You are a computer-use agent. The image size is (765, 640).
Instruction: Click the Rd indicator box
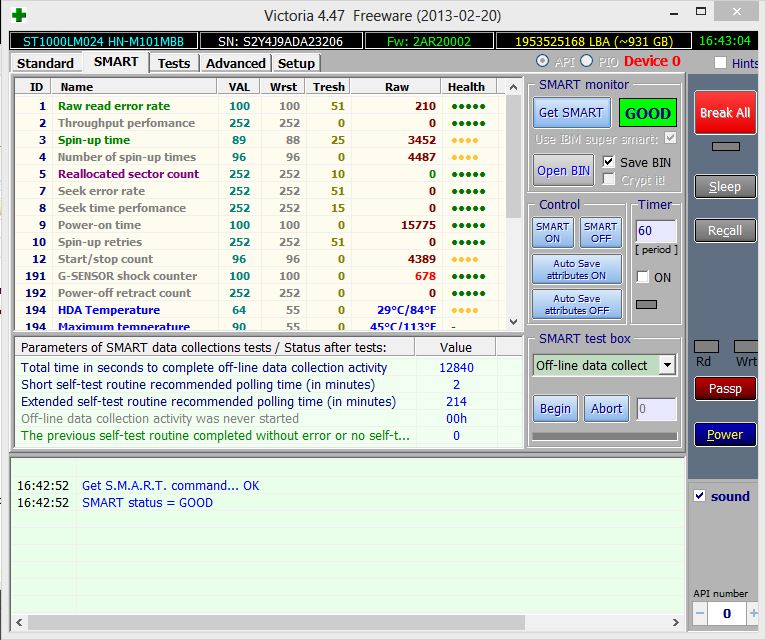(706, 346)
